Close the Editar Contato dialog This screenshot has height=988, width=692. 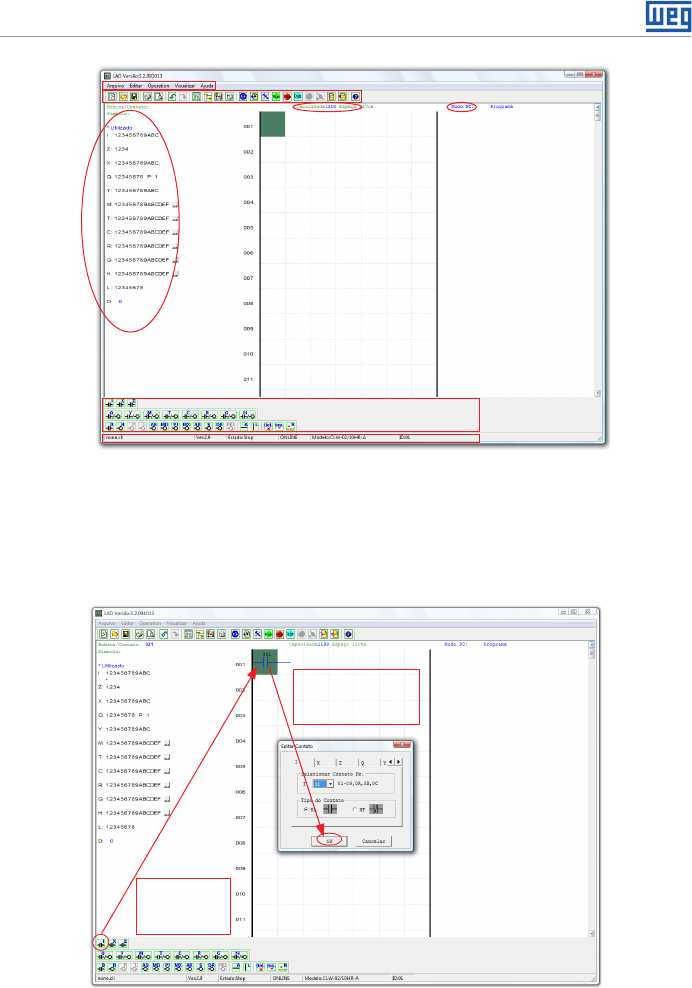click(x=402, y=745)
